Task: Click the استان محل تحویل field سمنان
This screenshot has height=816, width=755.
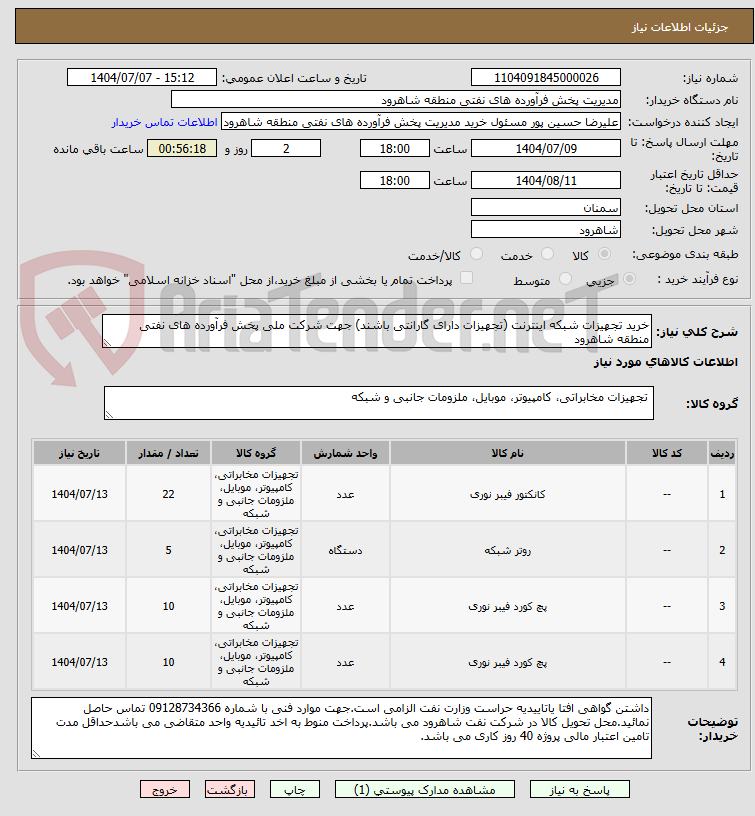Action: (x=546, y=208)
